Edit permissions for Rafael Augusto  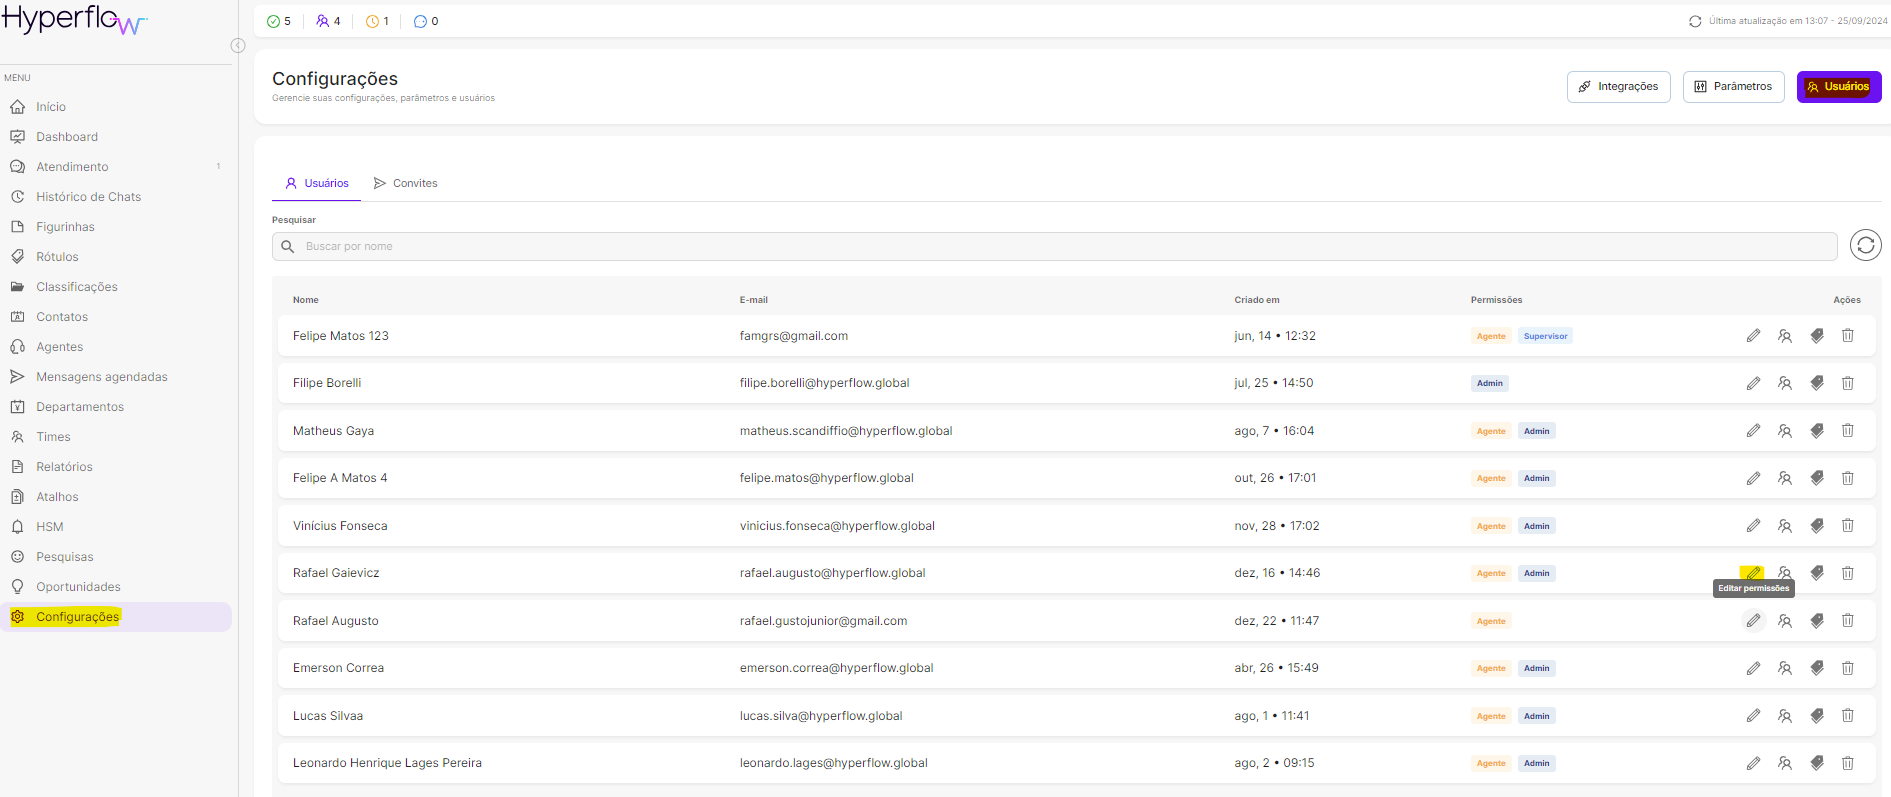[x=1753, y=621]
